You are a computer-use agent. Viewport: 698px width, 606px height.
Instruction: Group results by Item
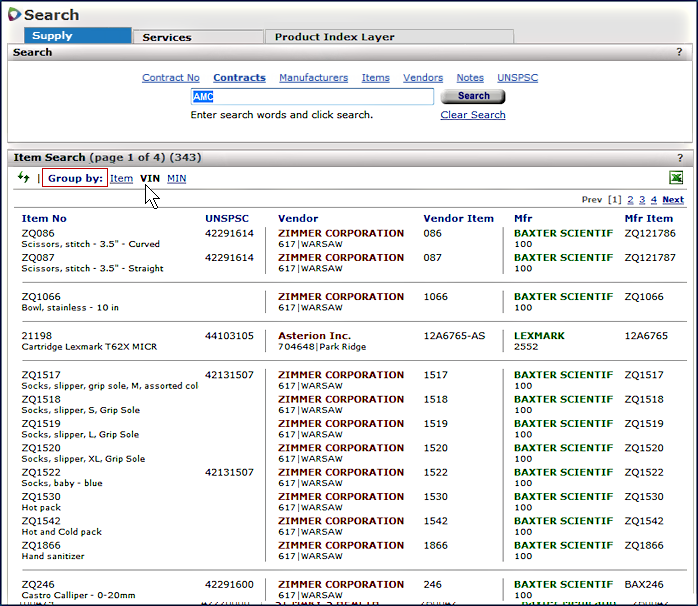click(121, 179)
